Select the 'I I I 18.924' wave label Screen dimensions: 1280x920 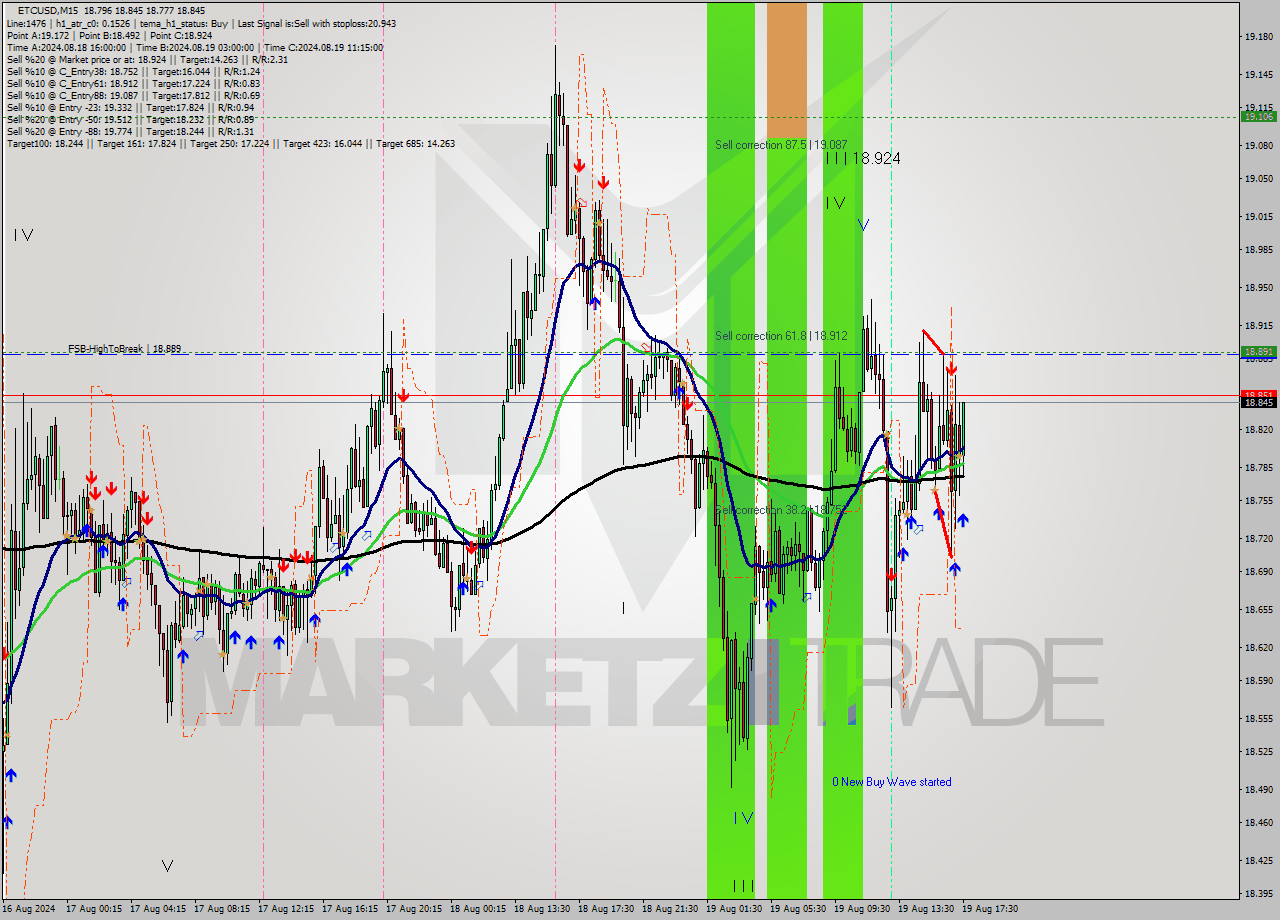863,158
